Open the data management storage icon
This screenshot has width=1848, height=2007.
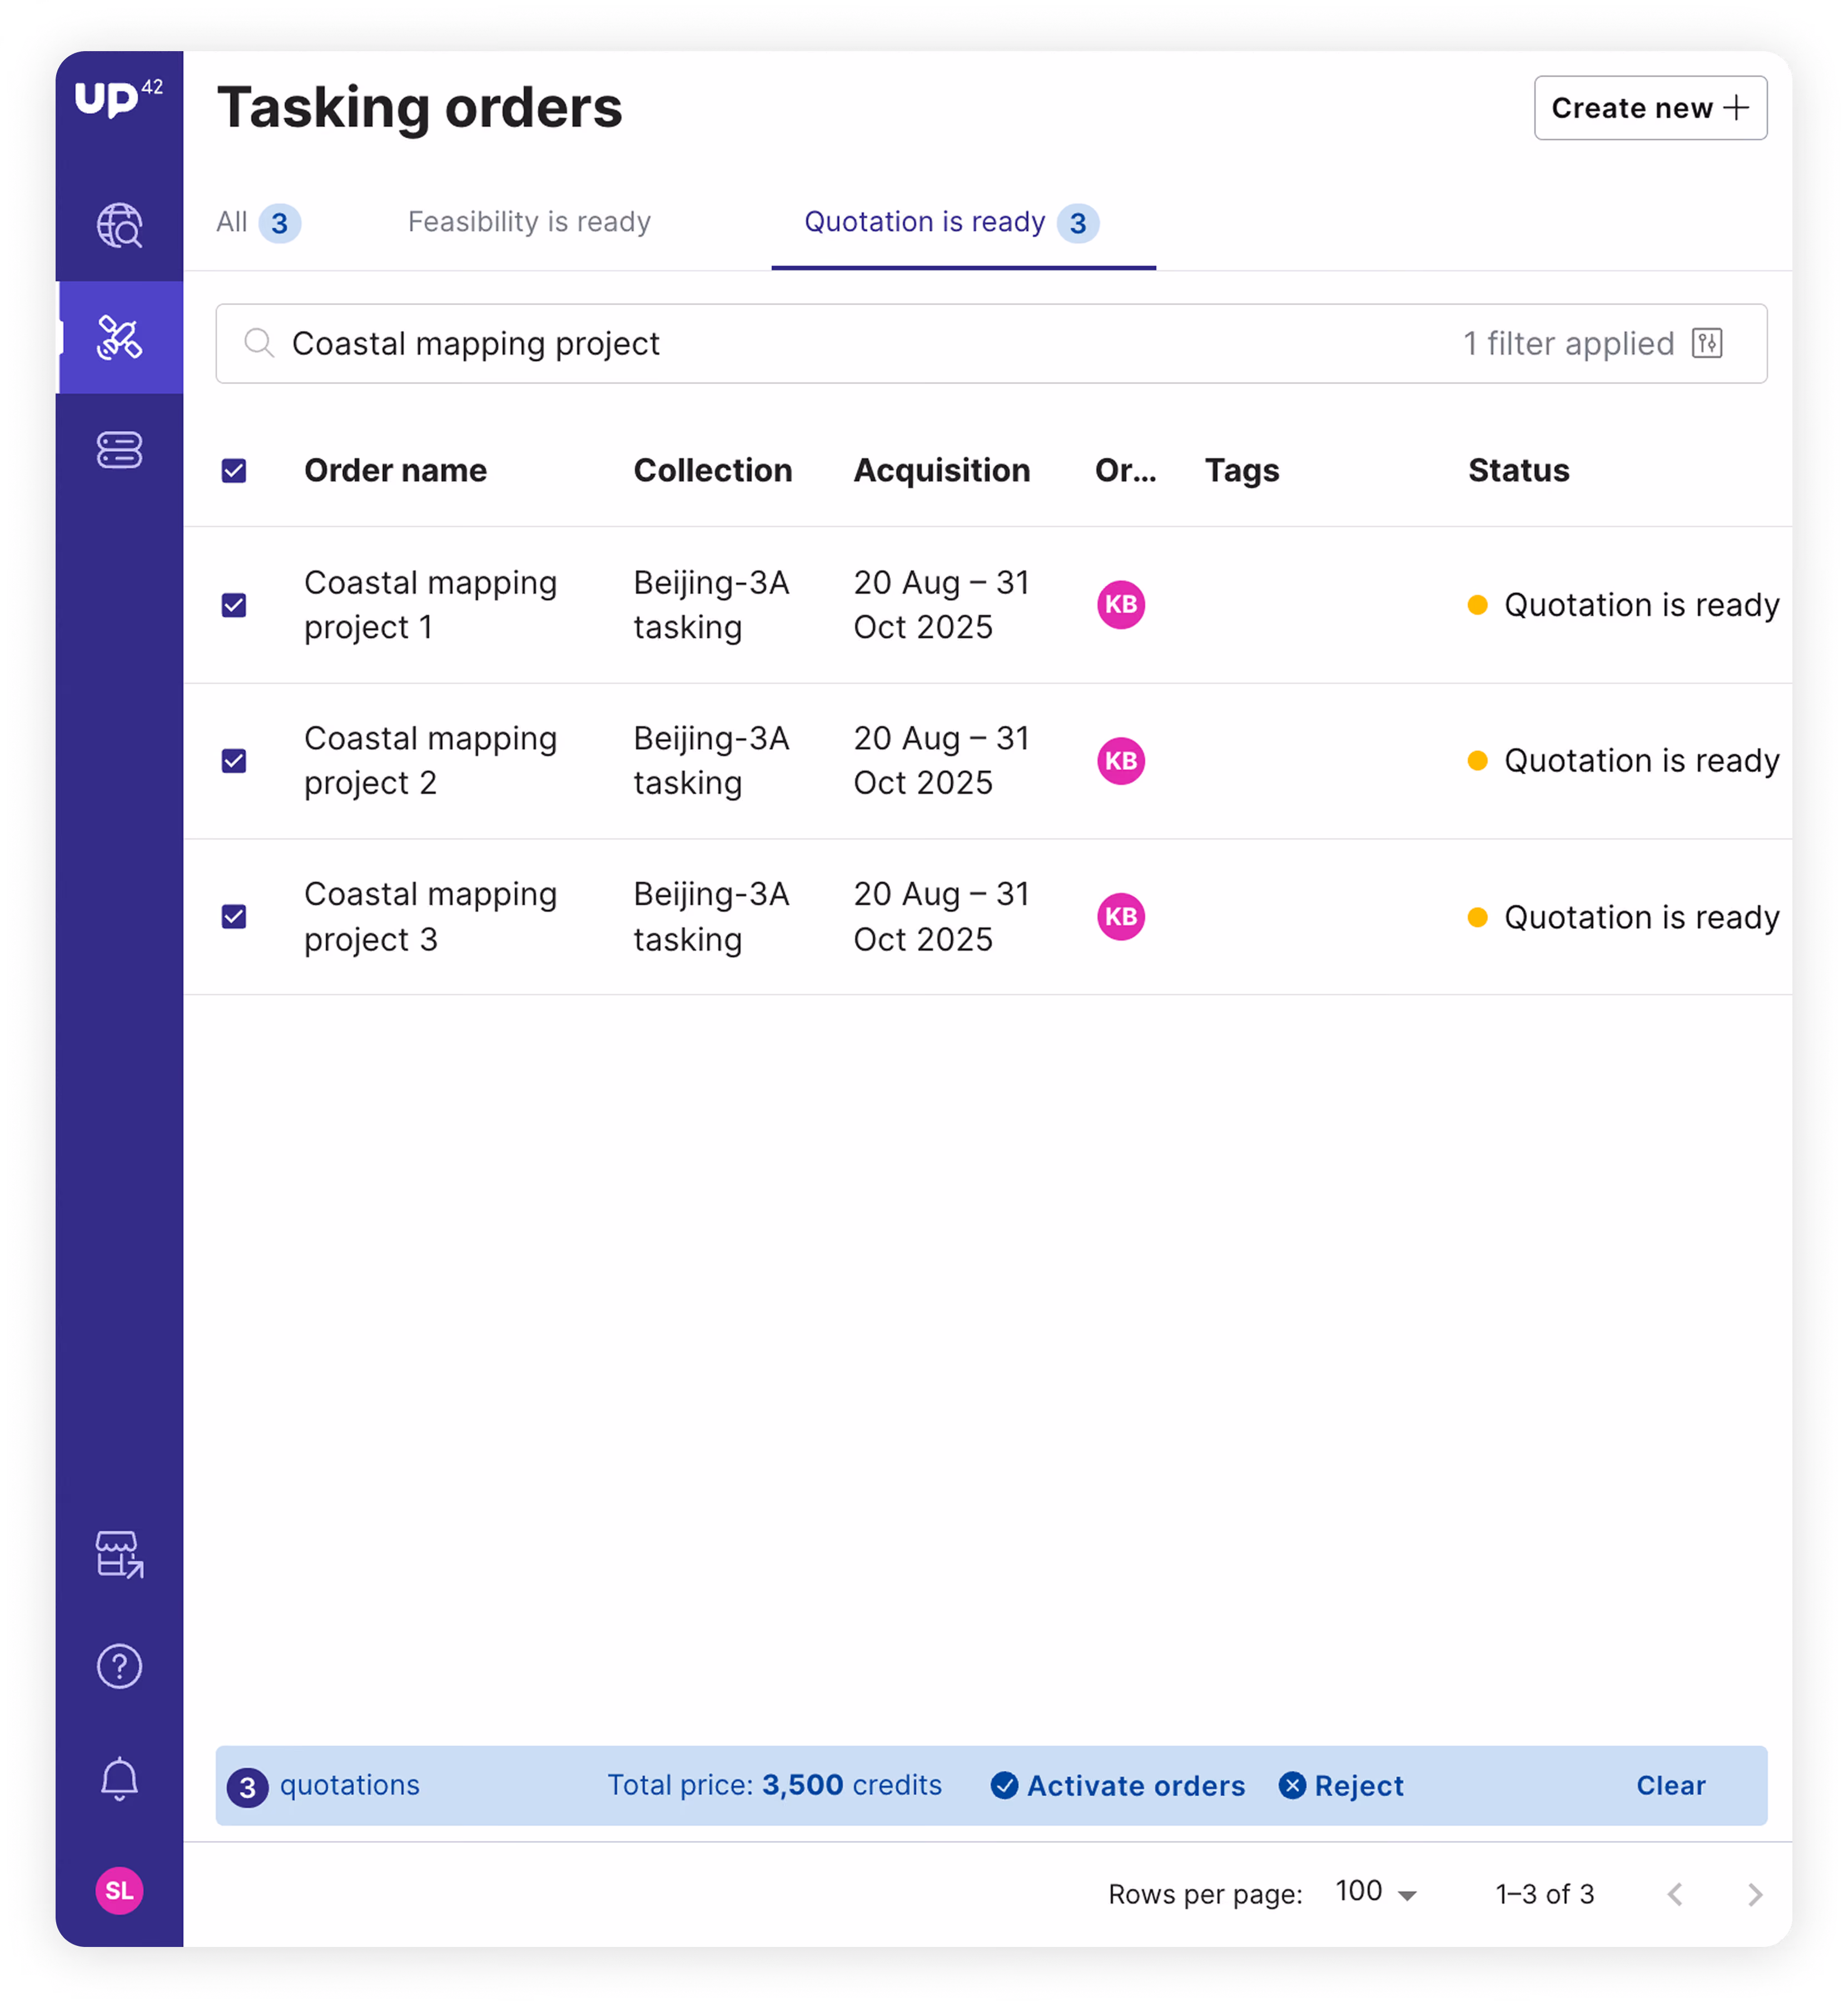click(x=119, y=450)
